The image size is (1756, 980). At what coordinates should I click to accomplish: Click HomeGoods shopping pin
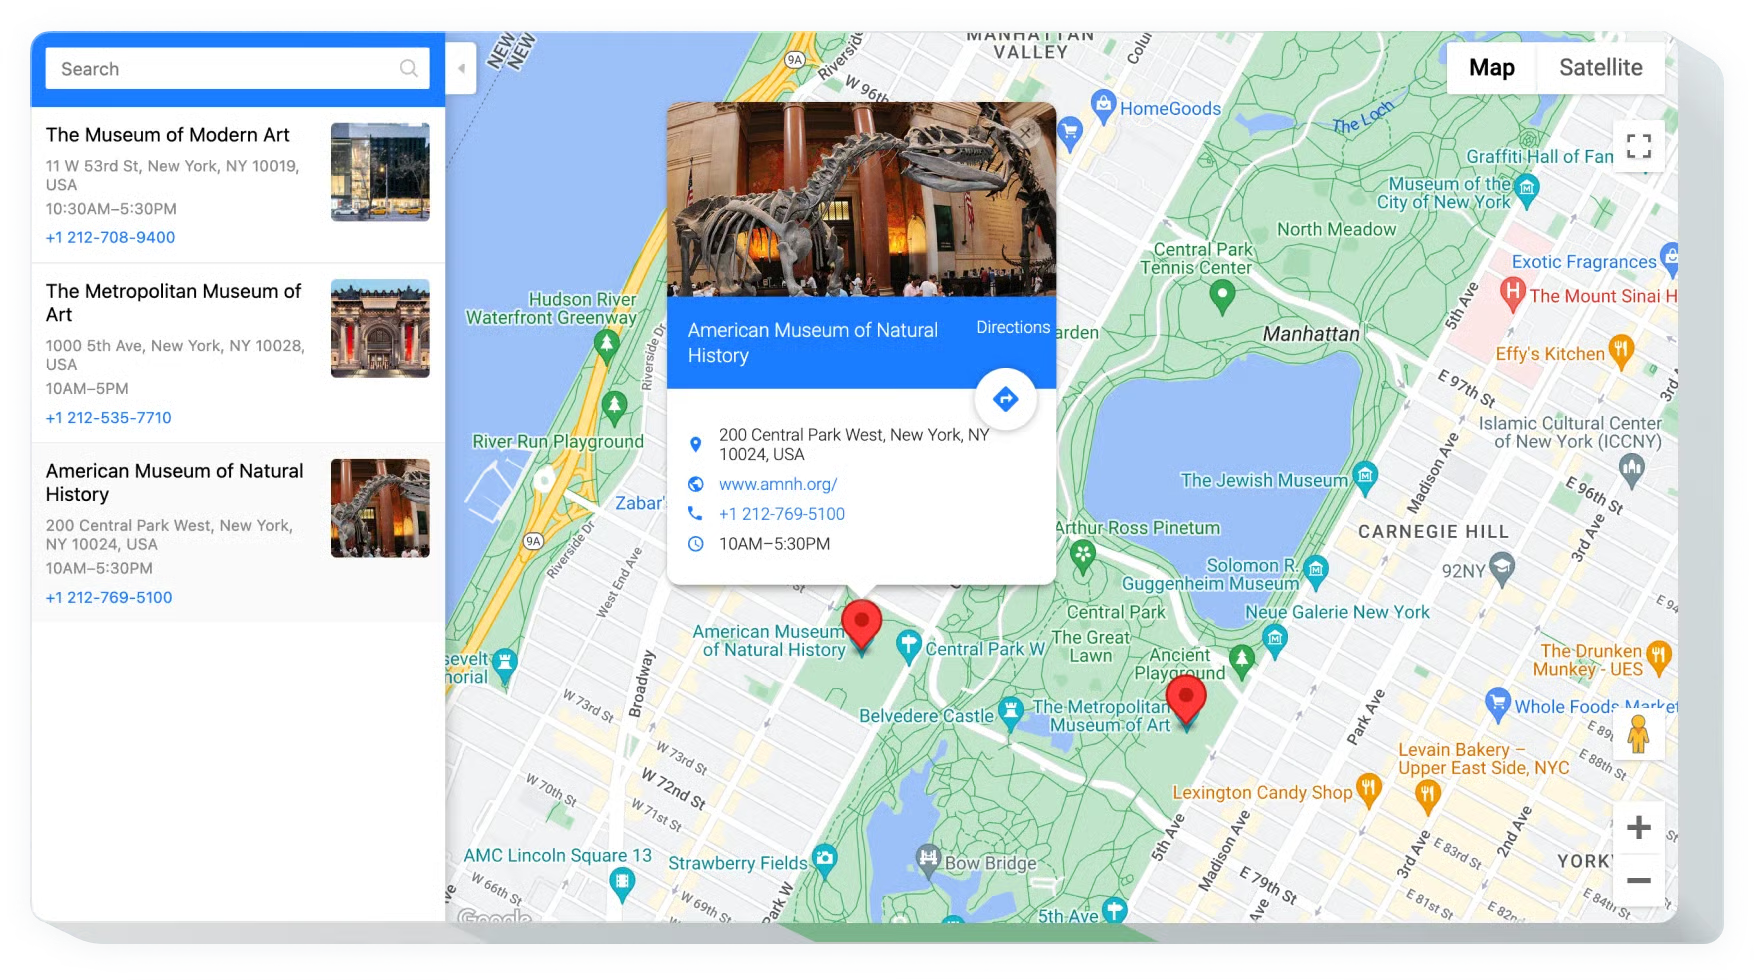[x=1103, y=105]
